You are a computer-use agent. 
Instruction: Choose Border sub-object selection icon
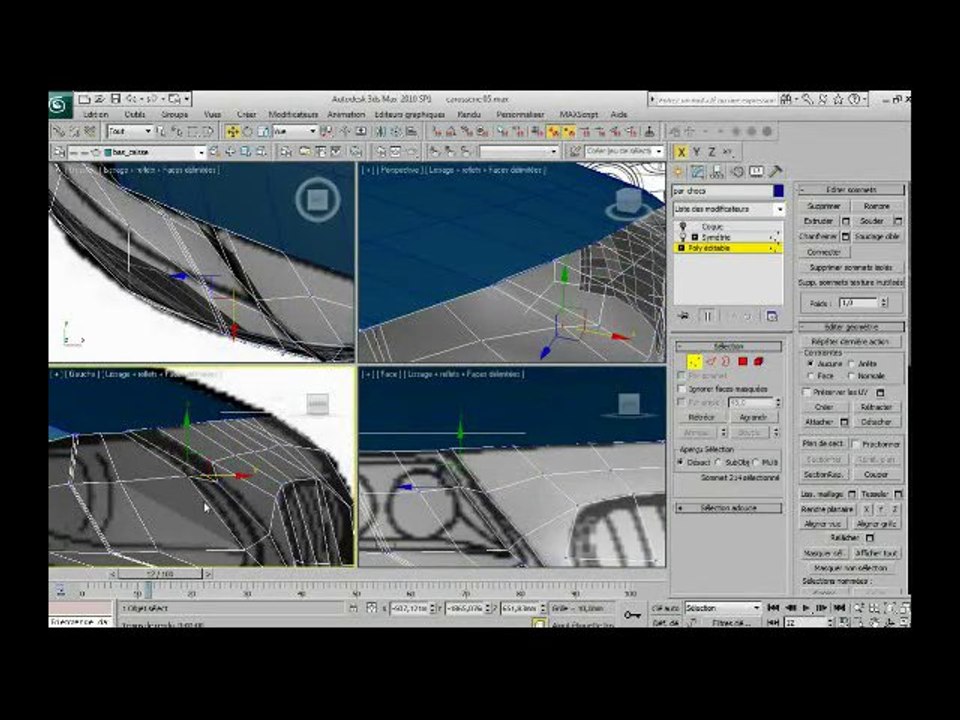pos(726,362)
